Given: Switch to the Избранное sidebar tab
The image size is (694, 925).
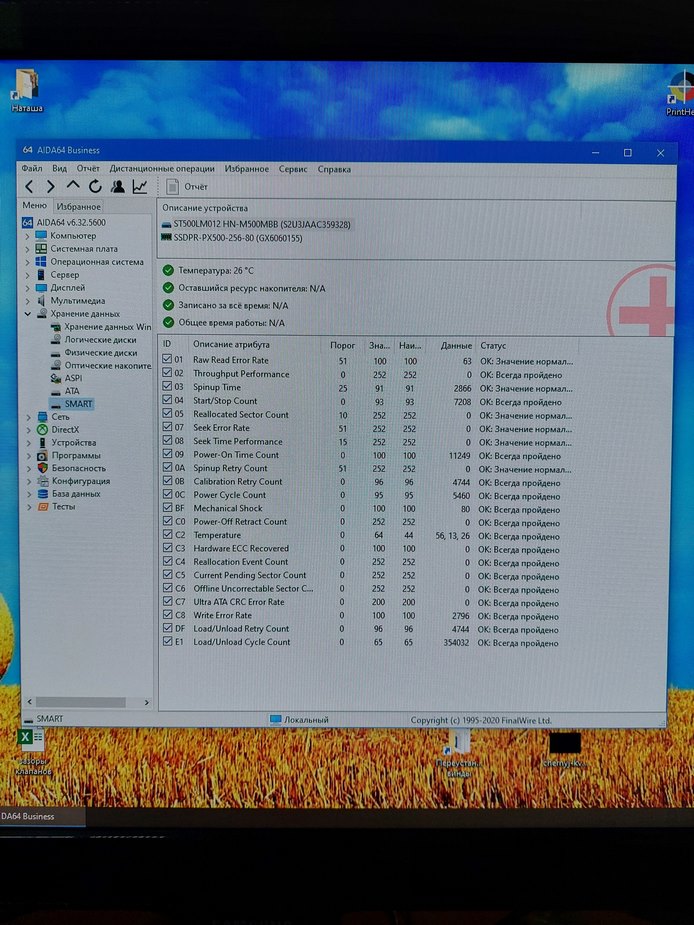Looking at the screenshot, I should pos(77,206).
